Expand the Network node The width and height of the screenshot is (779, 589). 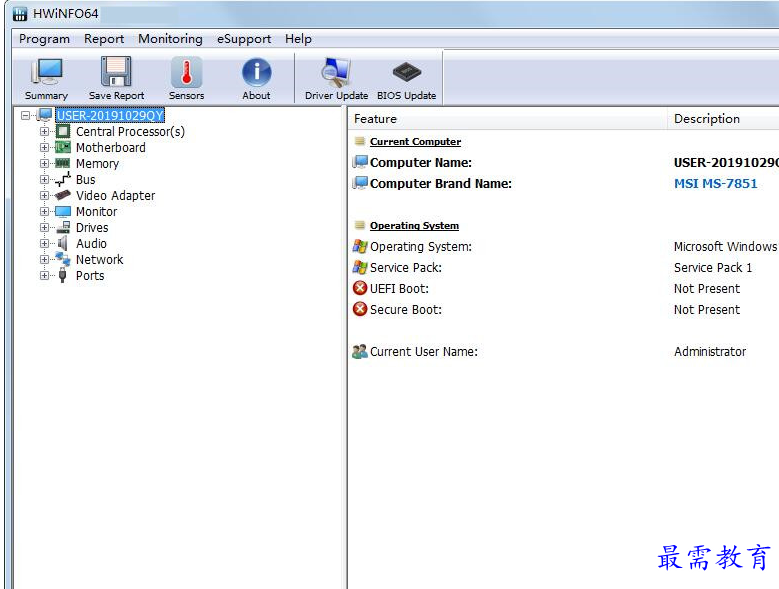[44, 259]
